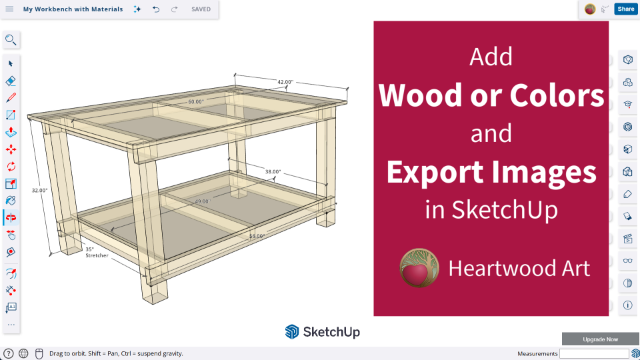This screenshot has width=640, height=360.
Task: Click the 42.00" dimension label
Action: click(x=285, y=82)
